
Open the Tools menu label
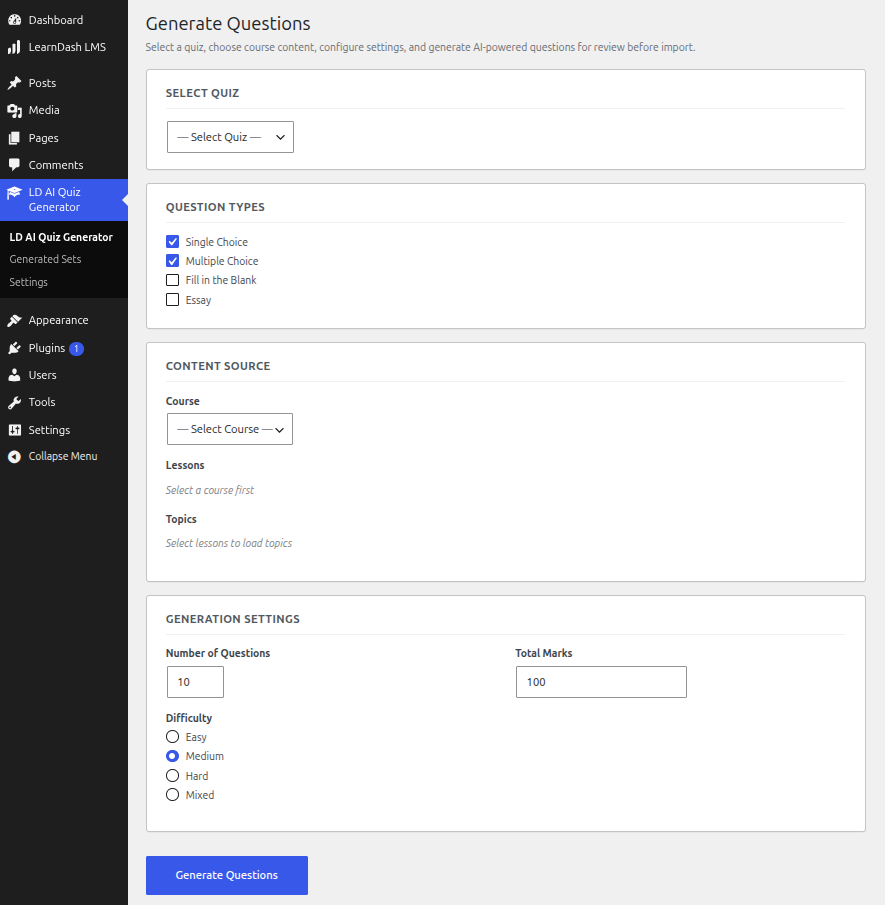(42, 402)
